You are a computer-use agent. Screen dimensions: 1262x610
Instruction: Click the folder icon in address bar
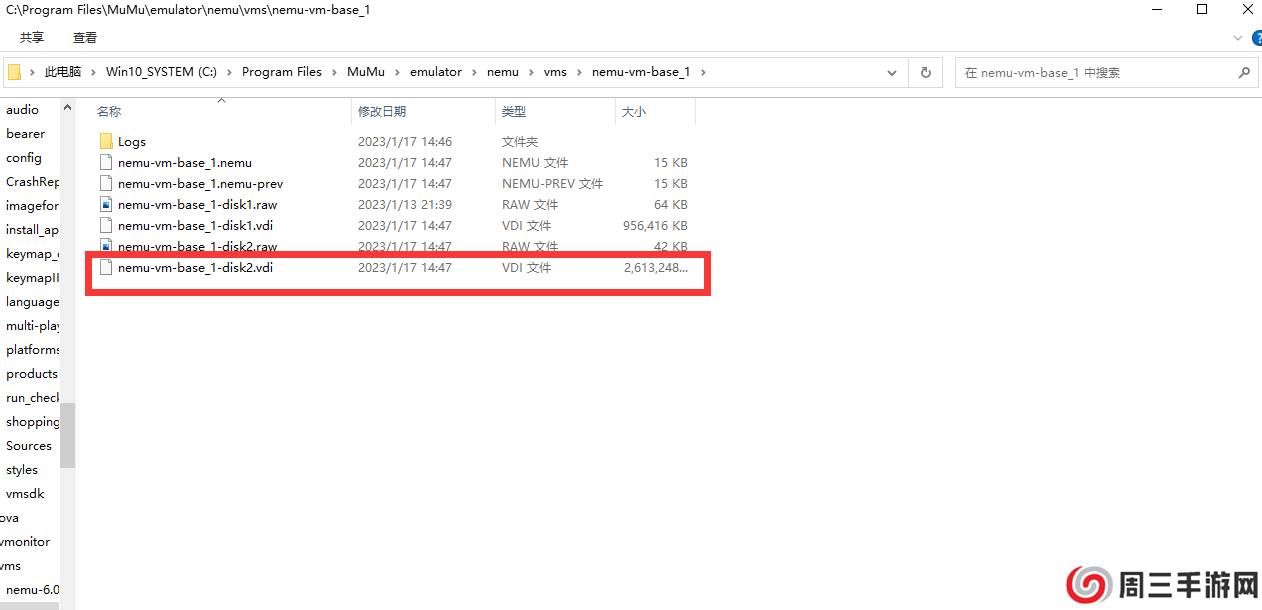tap(15, 72)
